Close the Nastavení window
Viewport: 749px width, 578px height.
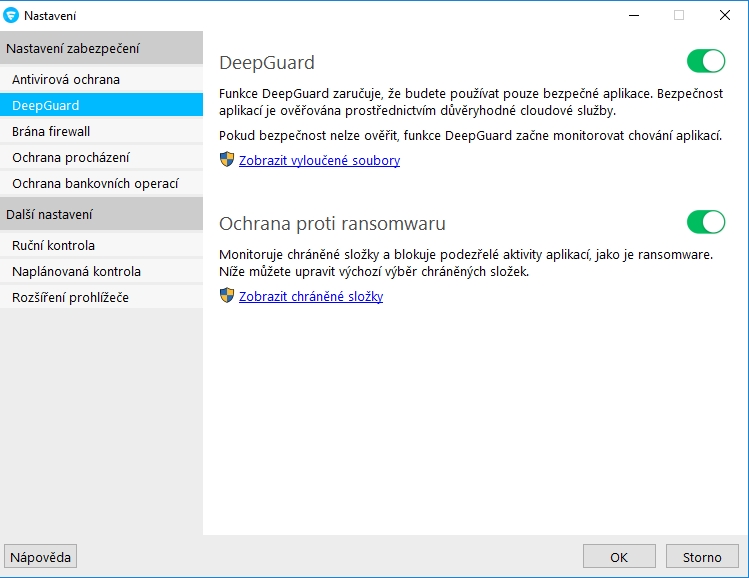pos(725,15)
